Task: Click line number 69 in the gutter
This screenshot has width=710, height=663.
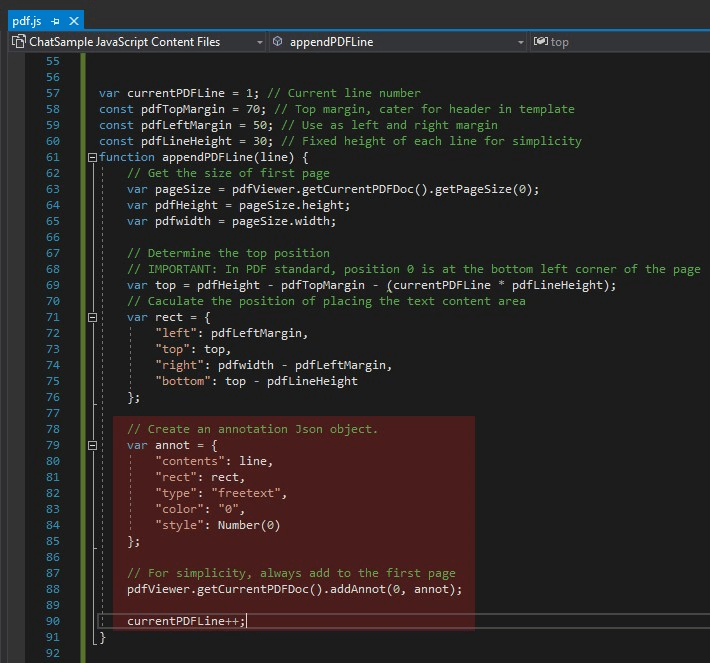Action: pos(53,285)
